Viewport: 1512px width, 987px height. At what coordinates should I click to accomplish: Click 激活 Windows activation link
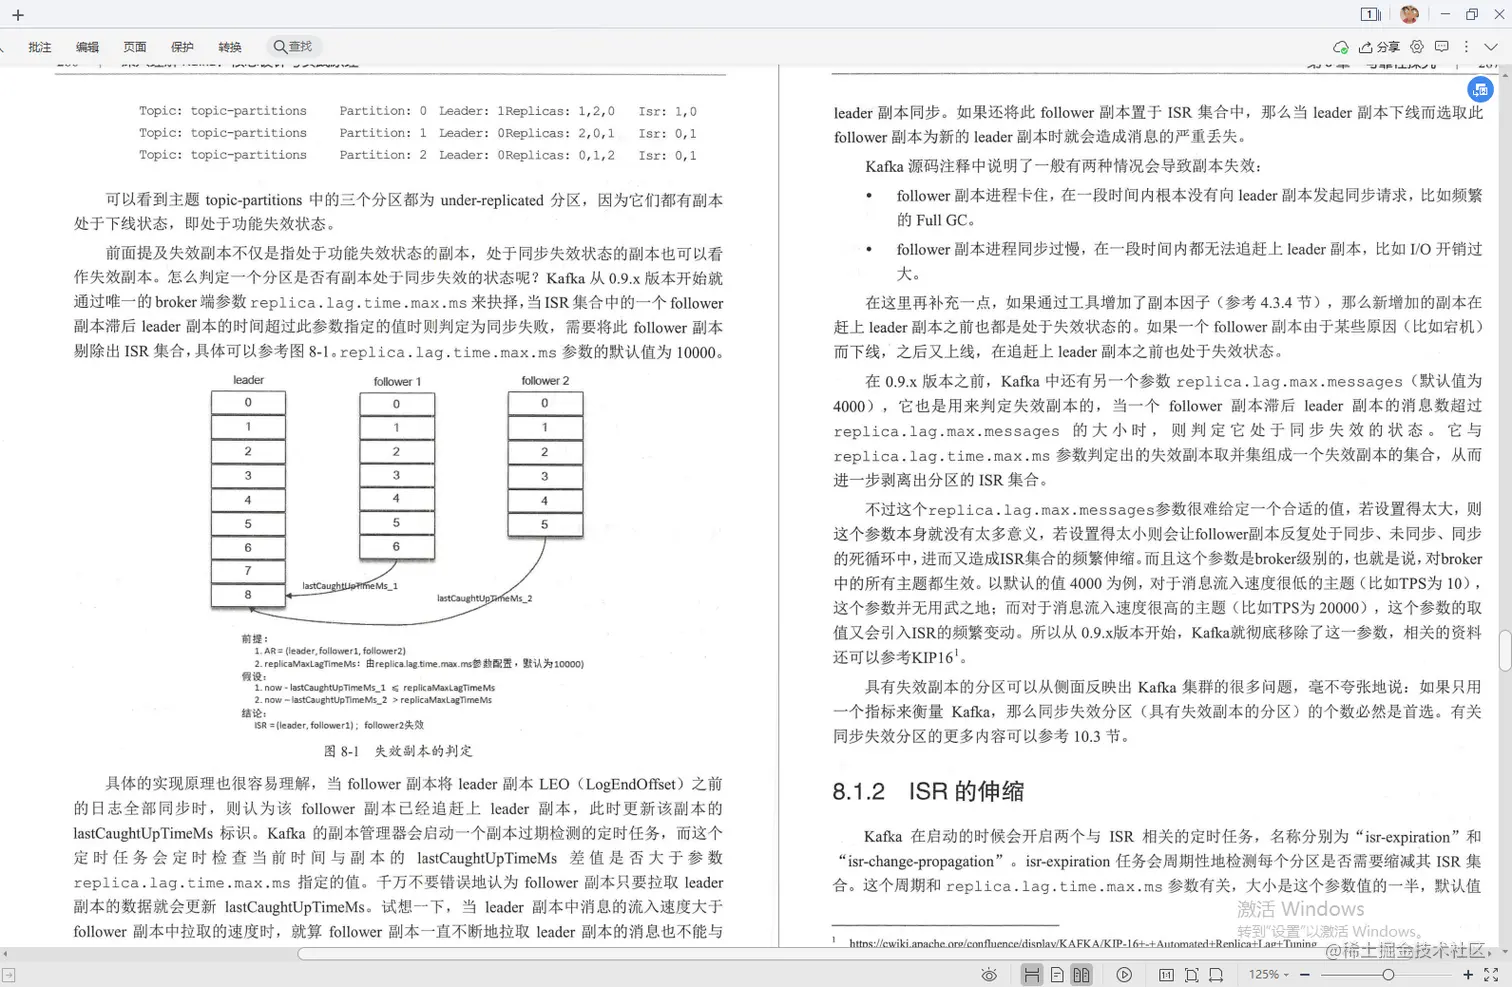(x=1300, y=908)
